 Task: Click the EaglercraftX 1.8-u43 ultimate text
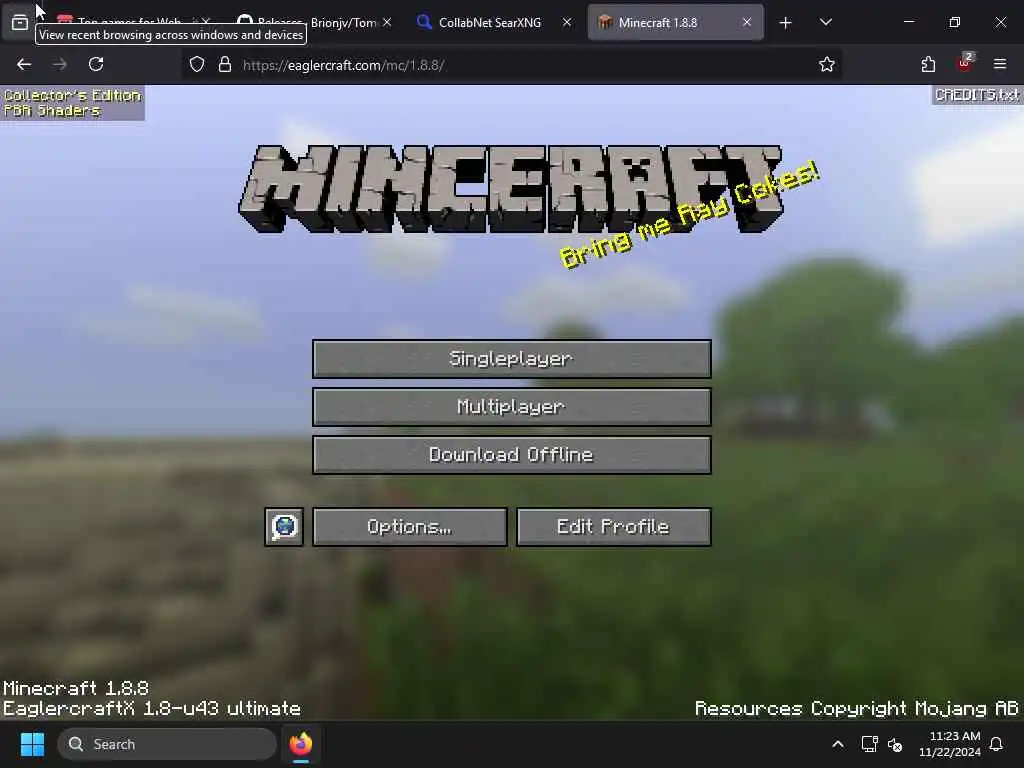152,709
